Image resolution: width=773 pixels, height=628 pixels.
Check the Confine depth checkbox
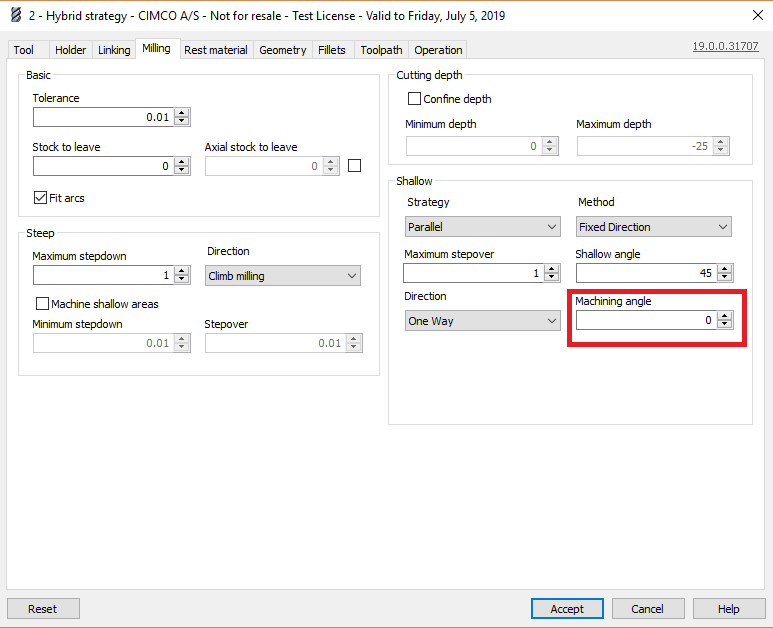[415, 99]
